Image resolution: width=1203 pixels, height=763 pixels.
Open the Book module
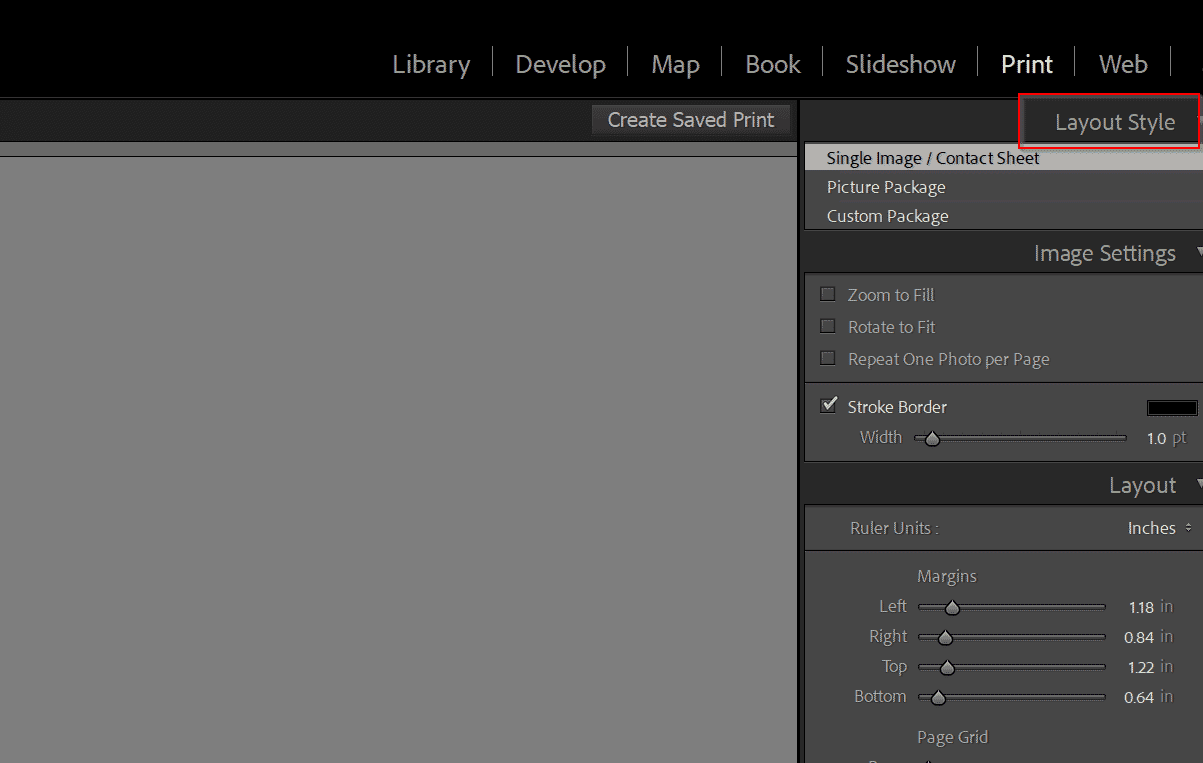pyautogui.click(x=771, y=63)
